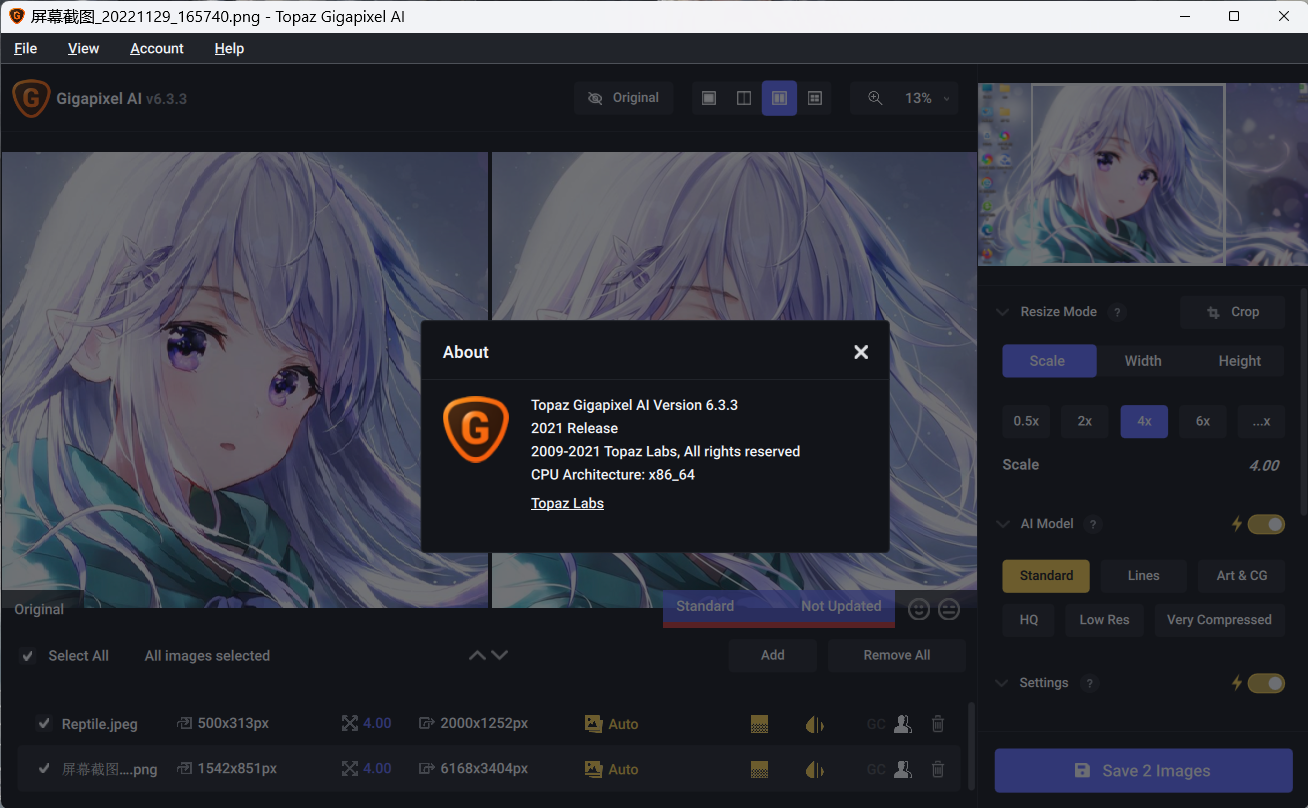Open Auto model selector for png row
This screenshot has width=1308, height=808.
click(612, 769)
